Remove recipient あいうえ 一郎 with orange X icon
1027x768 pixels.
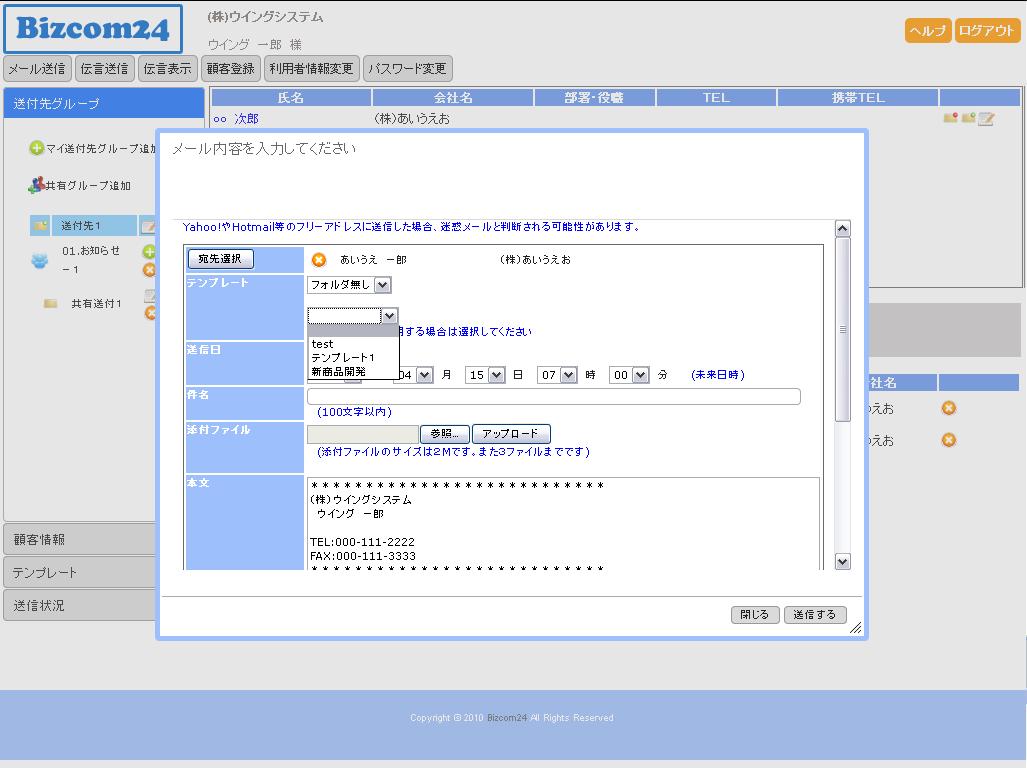pos(319,260)
